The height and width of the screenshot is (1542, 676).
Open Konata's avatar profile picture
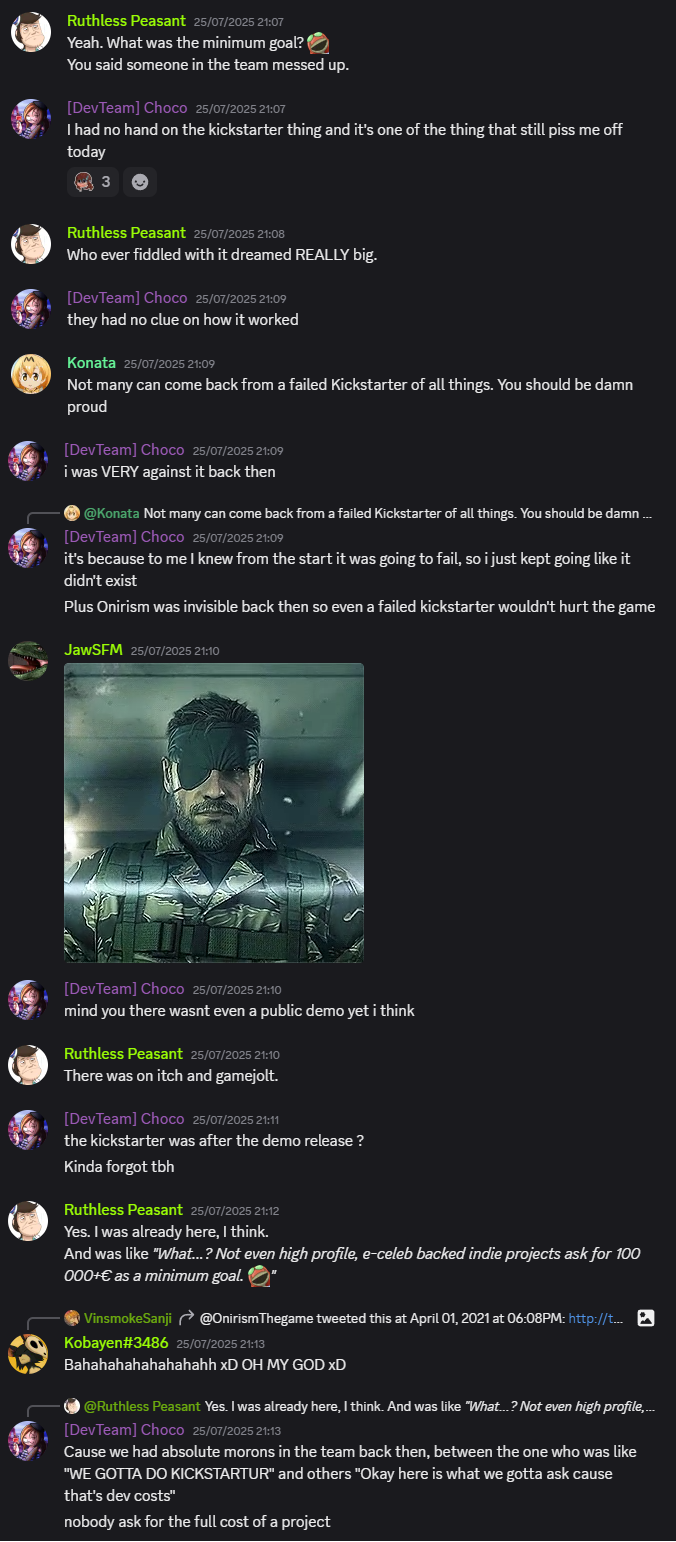tap(30, 374)
